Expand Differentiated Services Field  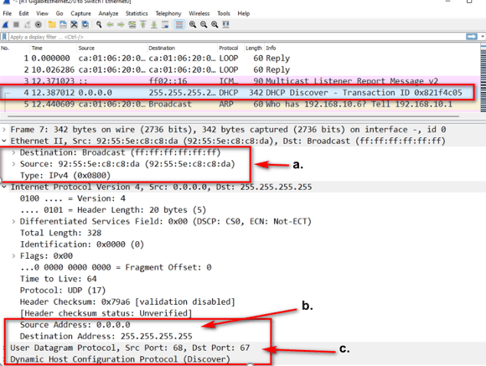[x=13, y=221]
